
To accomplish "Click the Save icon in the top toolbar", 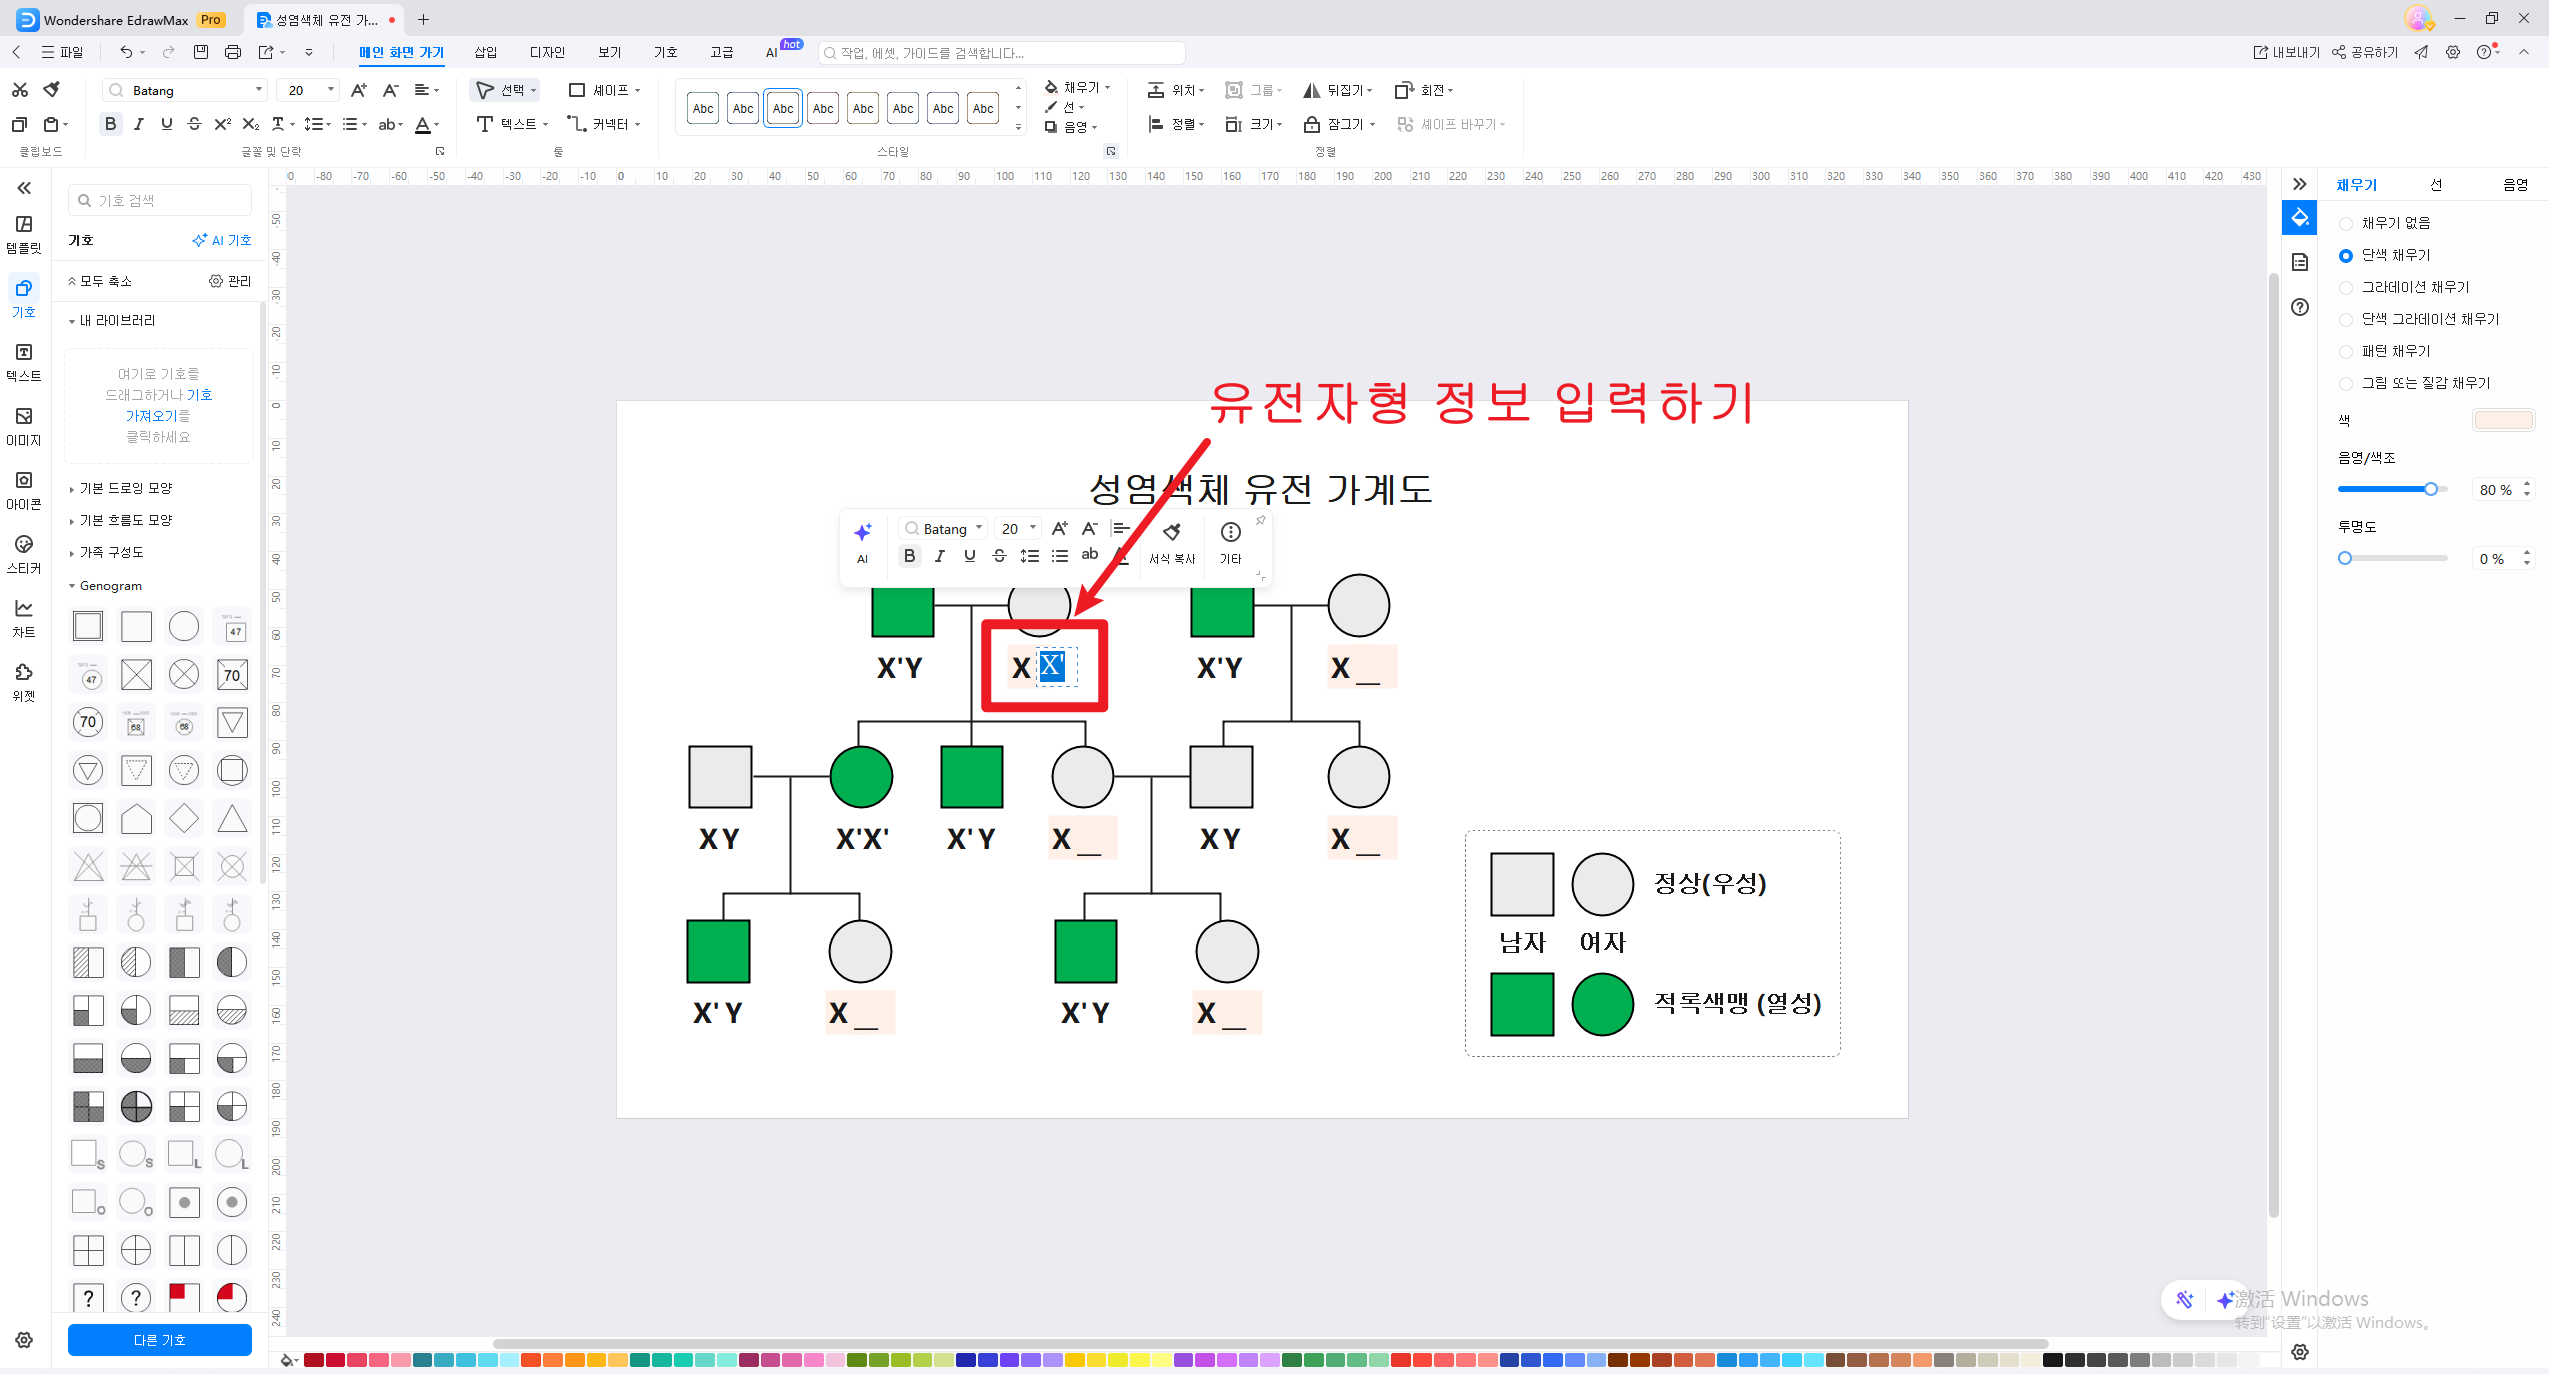I will (x=201, y=52).
